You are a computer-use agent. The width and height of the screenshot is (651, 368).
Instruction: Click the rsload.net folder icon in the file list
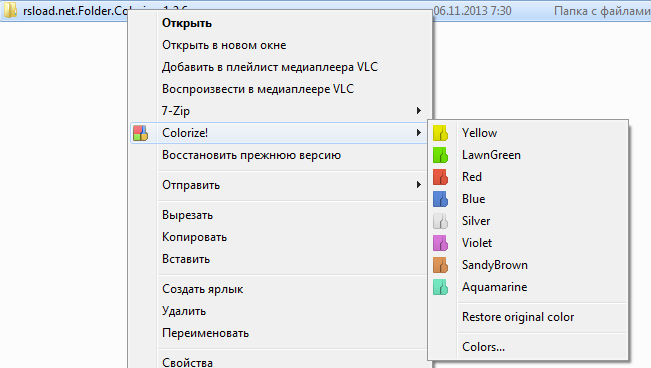pos(10,10)
